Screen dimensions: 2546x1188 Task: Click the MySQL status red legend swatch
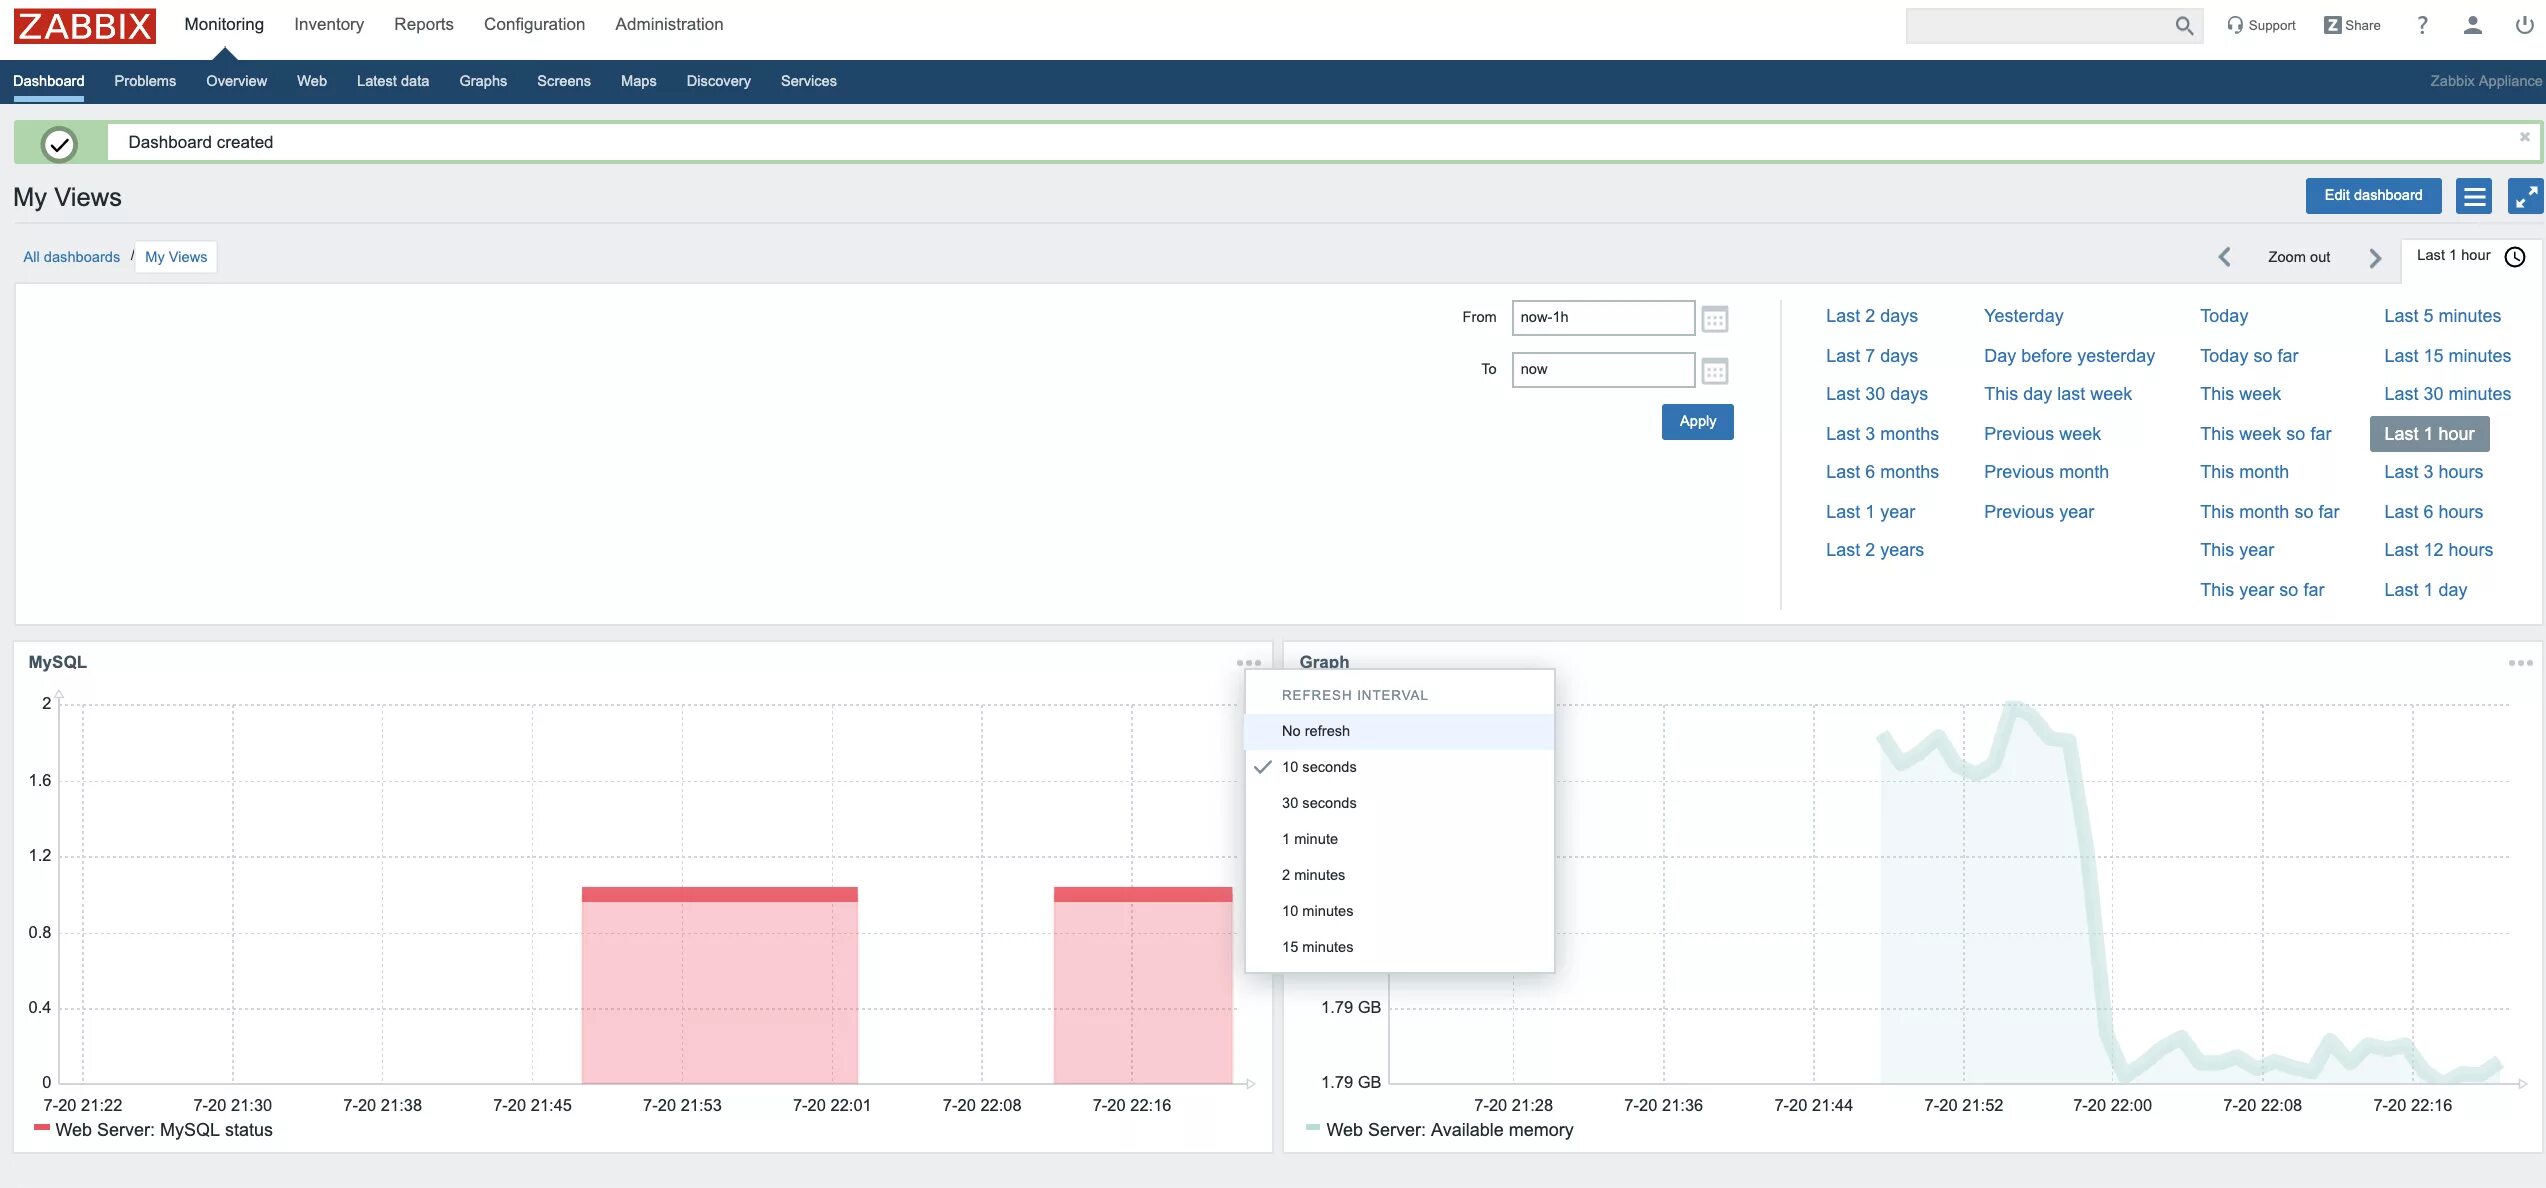(41, 1128)
